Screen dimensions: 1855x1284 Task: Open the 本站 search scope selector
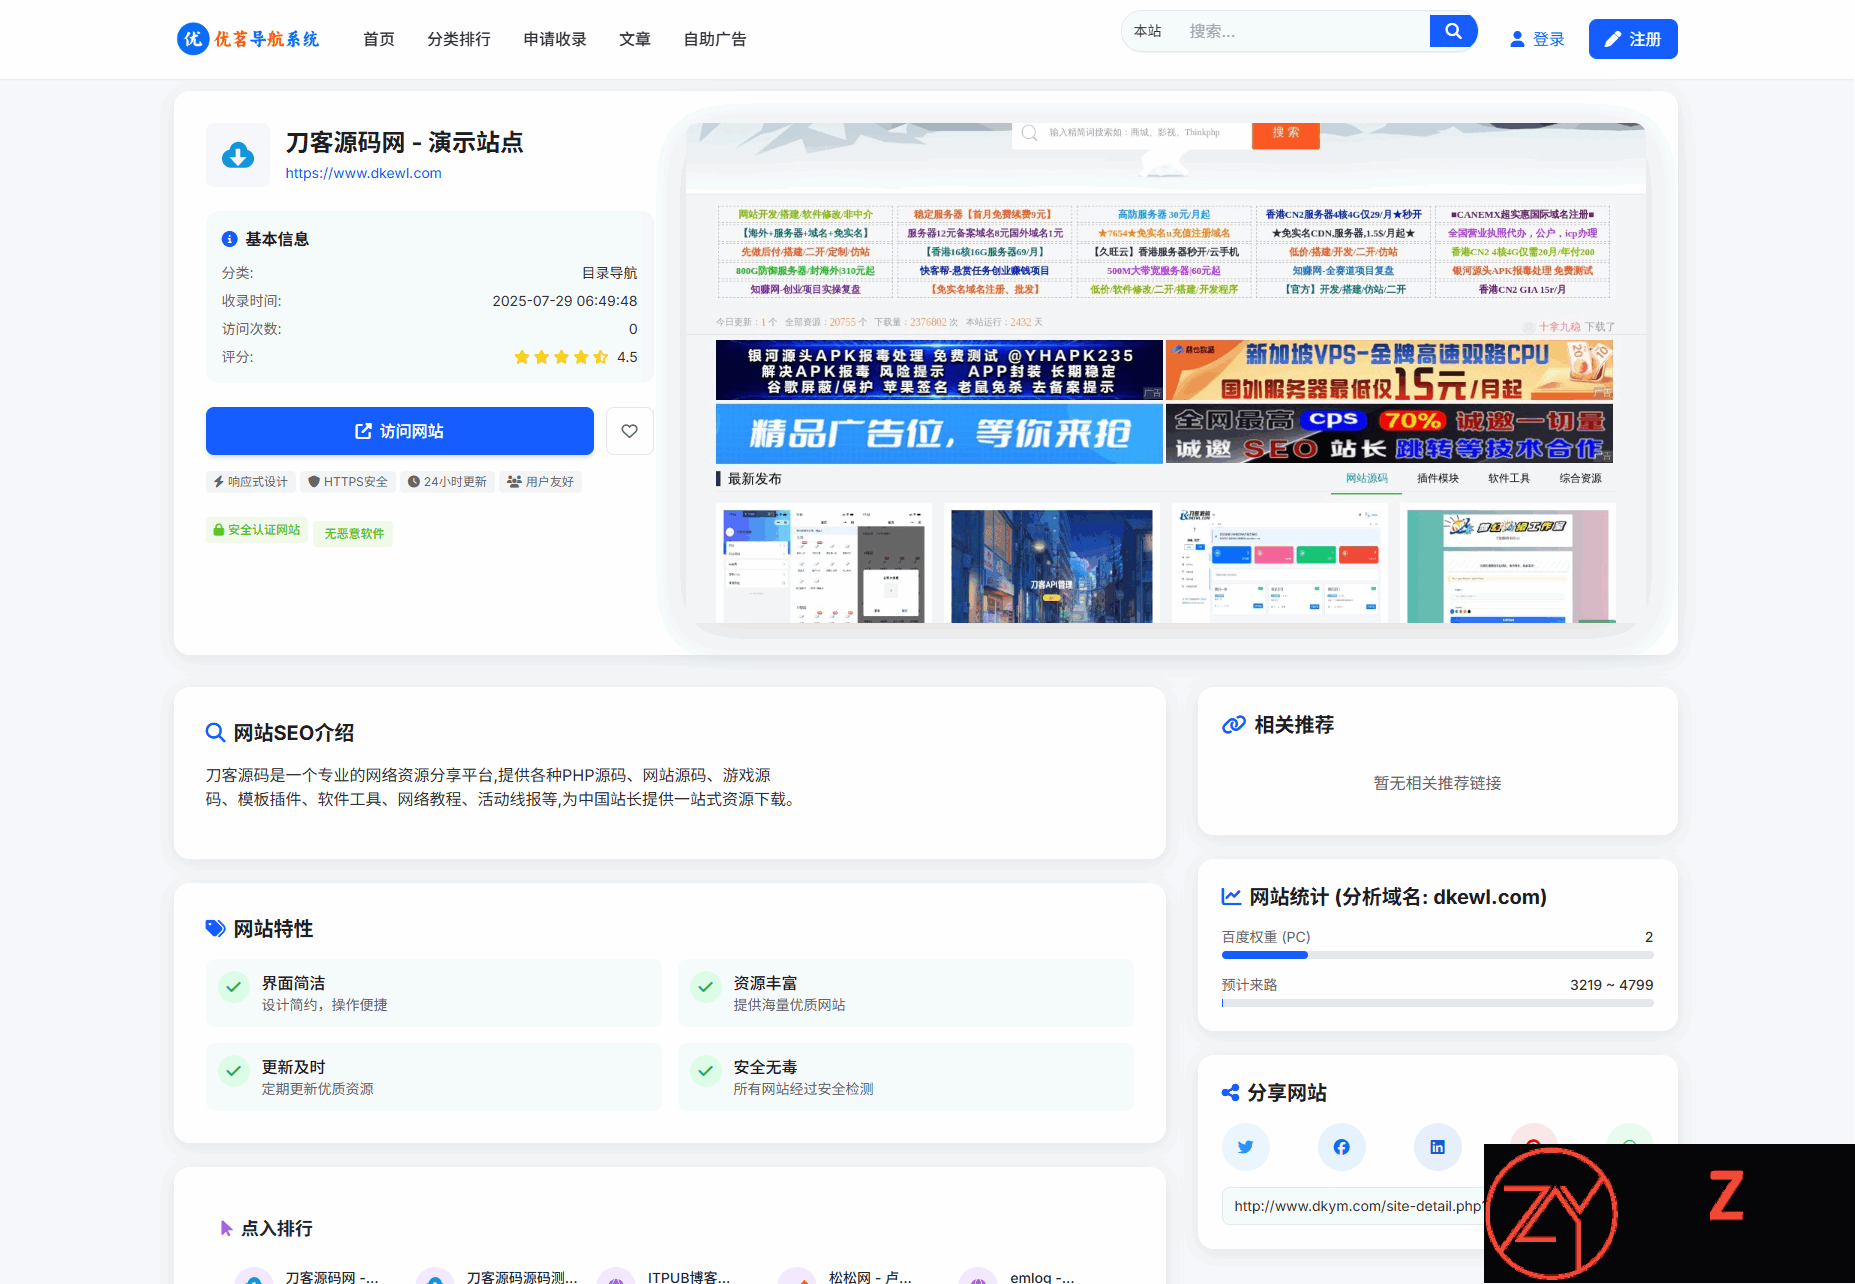coord(1147,31)
